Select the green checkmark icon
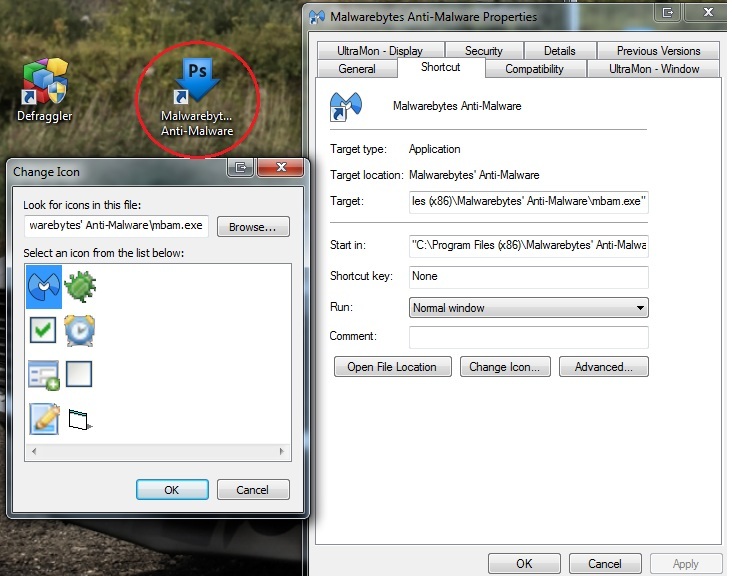The width and height of the screenshot is (732, 576). point(43,330)
